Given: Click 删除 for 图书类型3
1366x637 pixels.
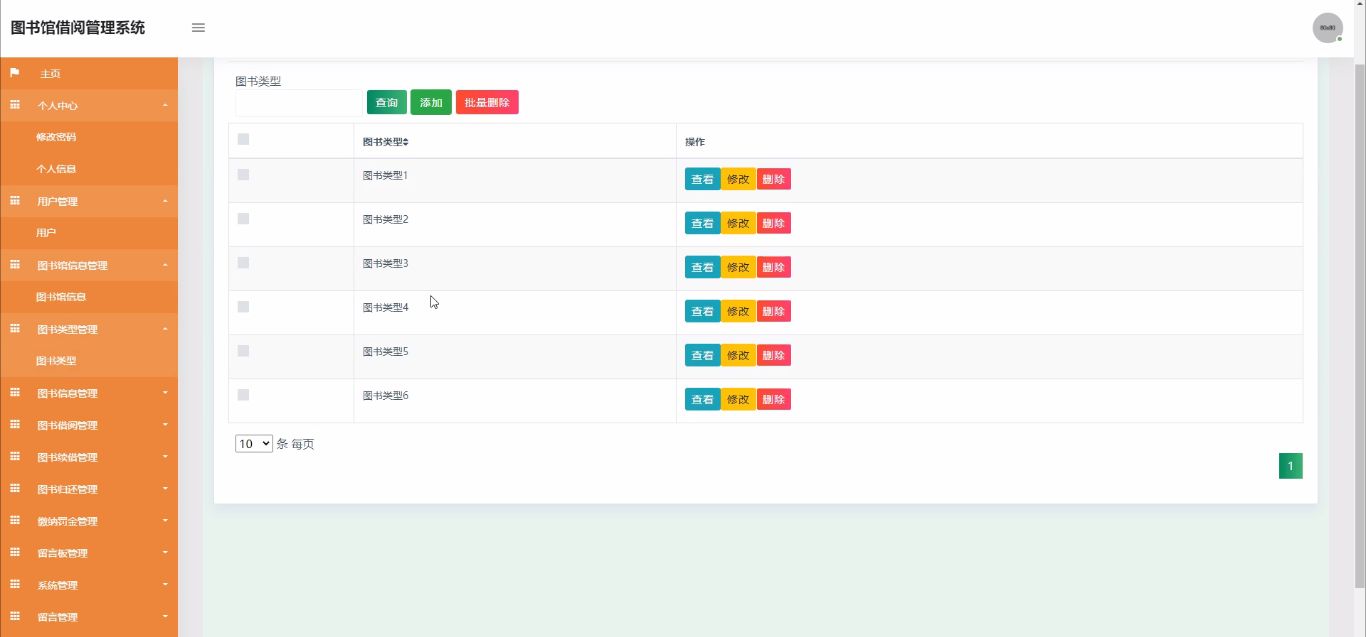Looking at the screenshot, I should [774, 267].
